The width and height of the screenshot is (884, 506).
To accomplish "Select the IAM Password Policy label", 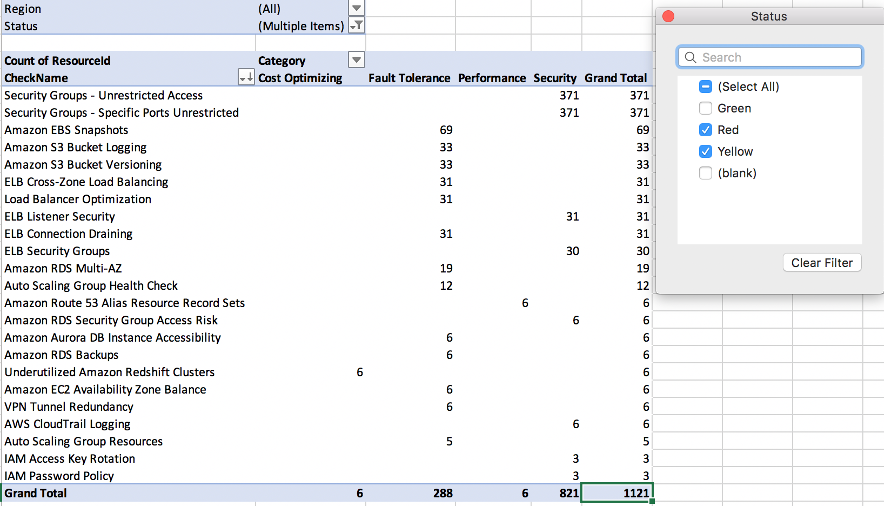I will click(x=59, y=476).
